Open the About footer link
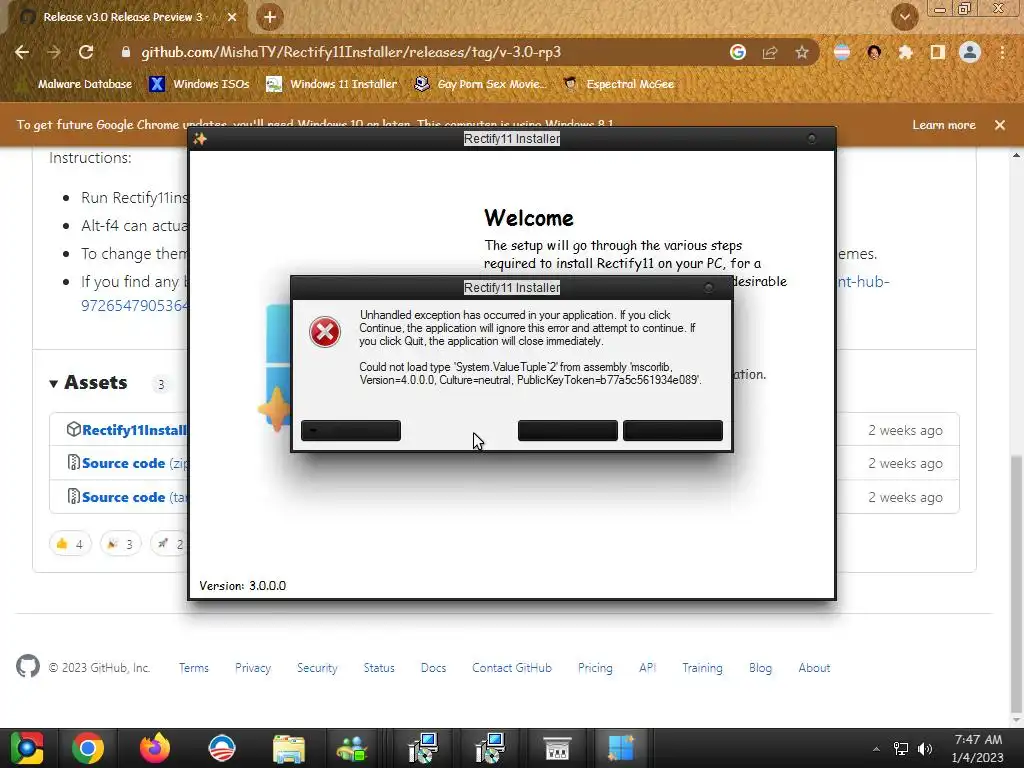Screen dimensions: 1024x768 (x=814, y=668)
